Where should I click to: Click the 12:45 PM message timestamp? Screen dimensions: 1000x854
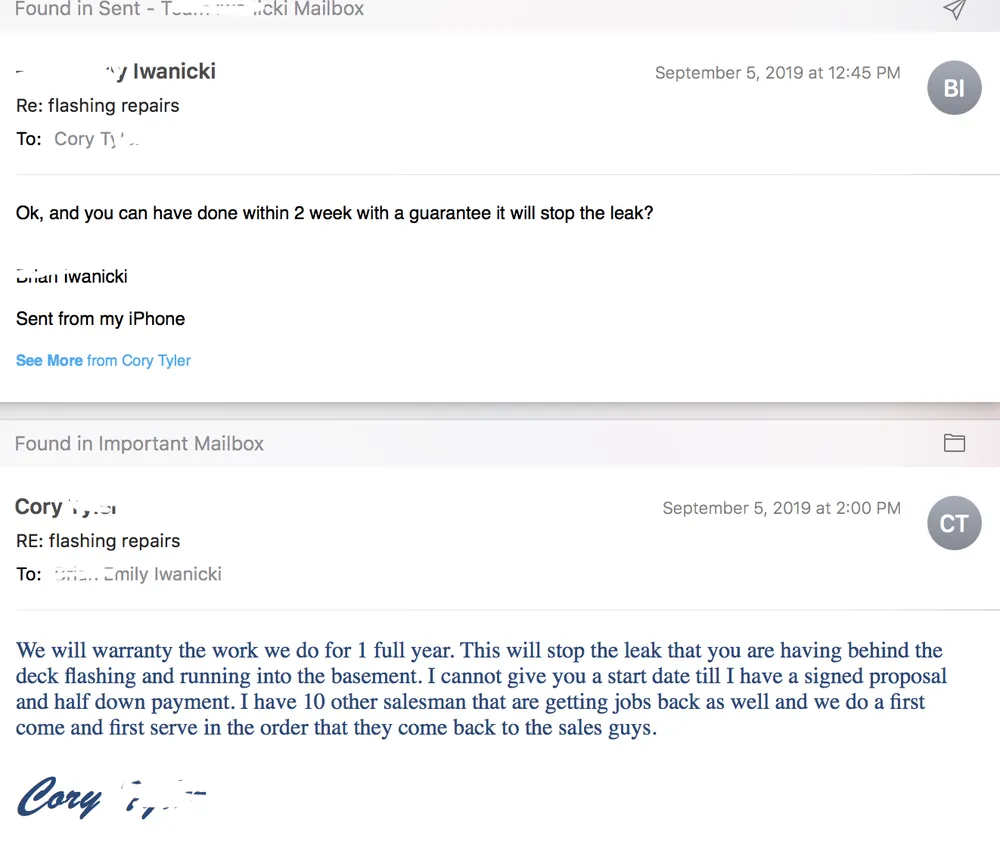[x=777, y=73]
